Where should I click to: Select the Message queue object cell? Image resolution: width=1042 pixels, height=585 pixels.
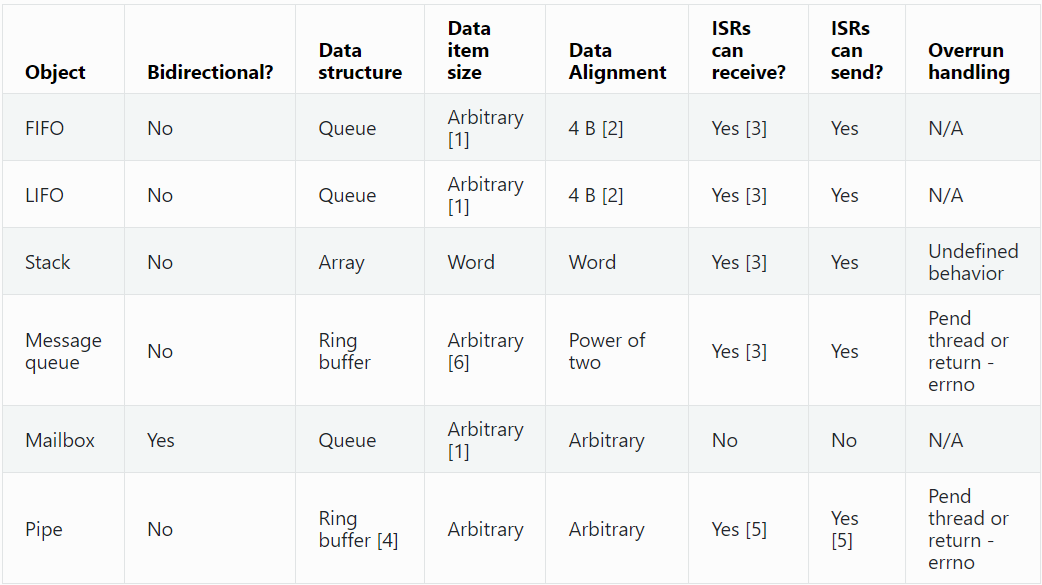pos(63,351)
